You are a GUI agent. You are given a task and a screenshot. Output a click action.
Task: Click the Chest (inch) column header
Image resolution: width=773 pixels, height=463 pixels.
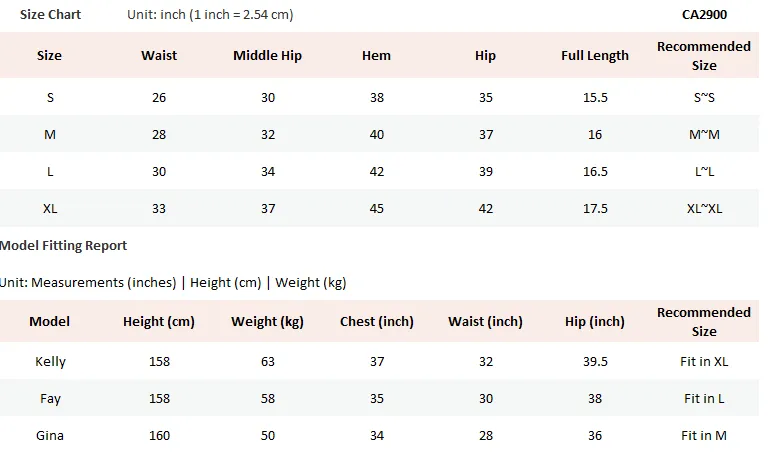(377, 321)
